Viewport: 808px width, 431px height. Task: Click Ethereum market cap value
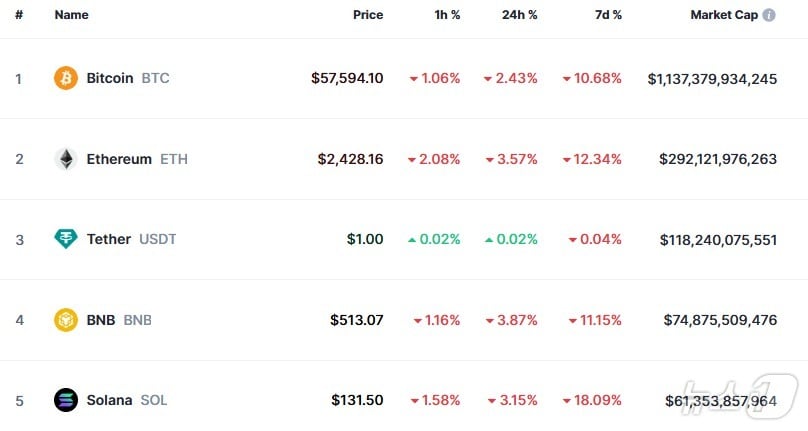(717, 159)
